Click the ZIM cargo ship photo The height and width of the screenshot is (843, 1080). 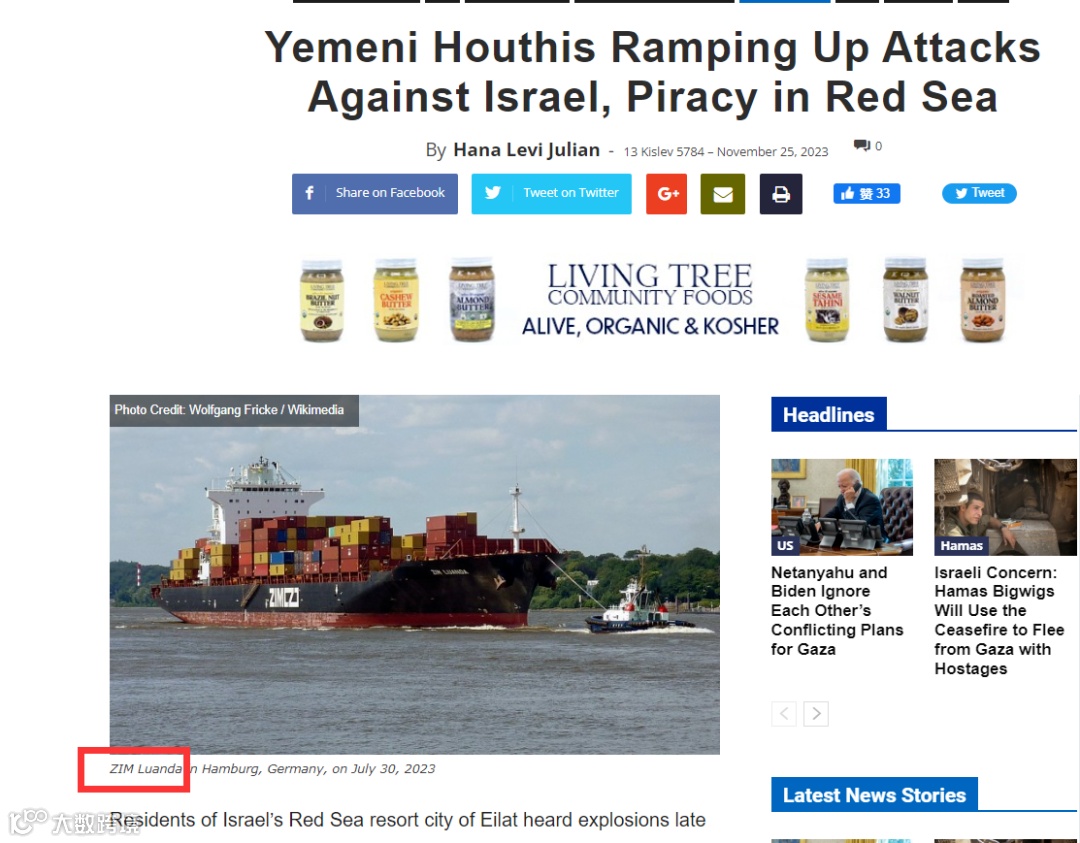[x=415, y=574]
